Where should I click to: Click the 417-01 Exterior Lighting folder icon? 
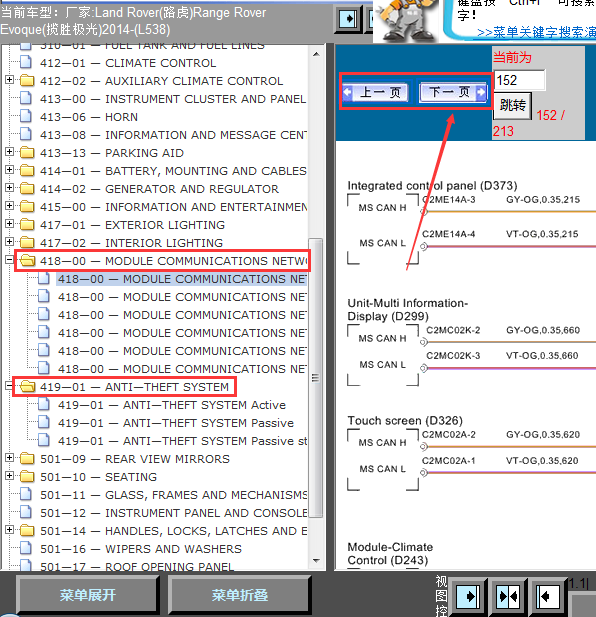point(27,225)
